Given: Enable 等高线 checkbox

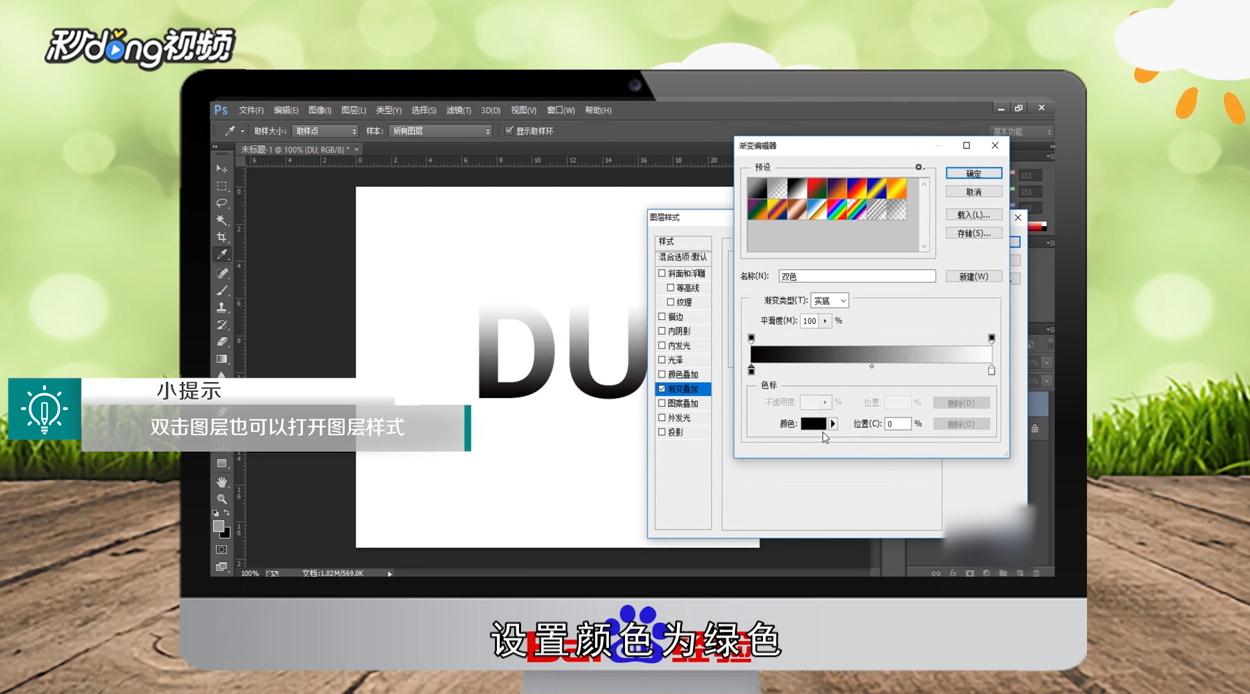Looking at the screenshot, I should point(671,288).
